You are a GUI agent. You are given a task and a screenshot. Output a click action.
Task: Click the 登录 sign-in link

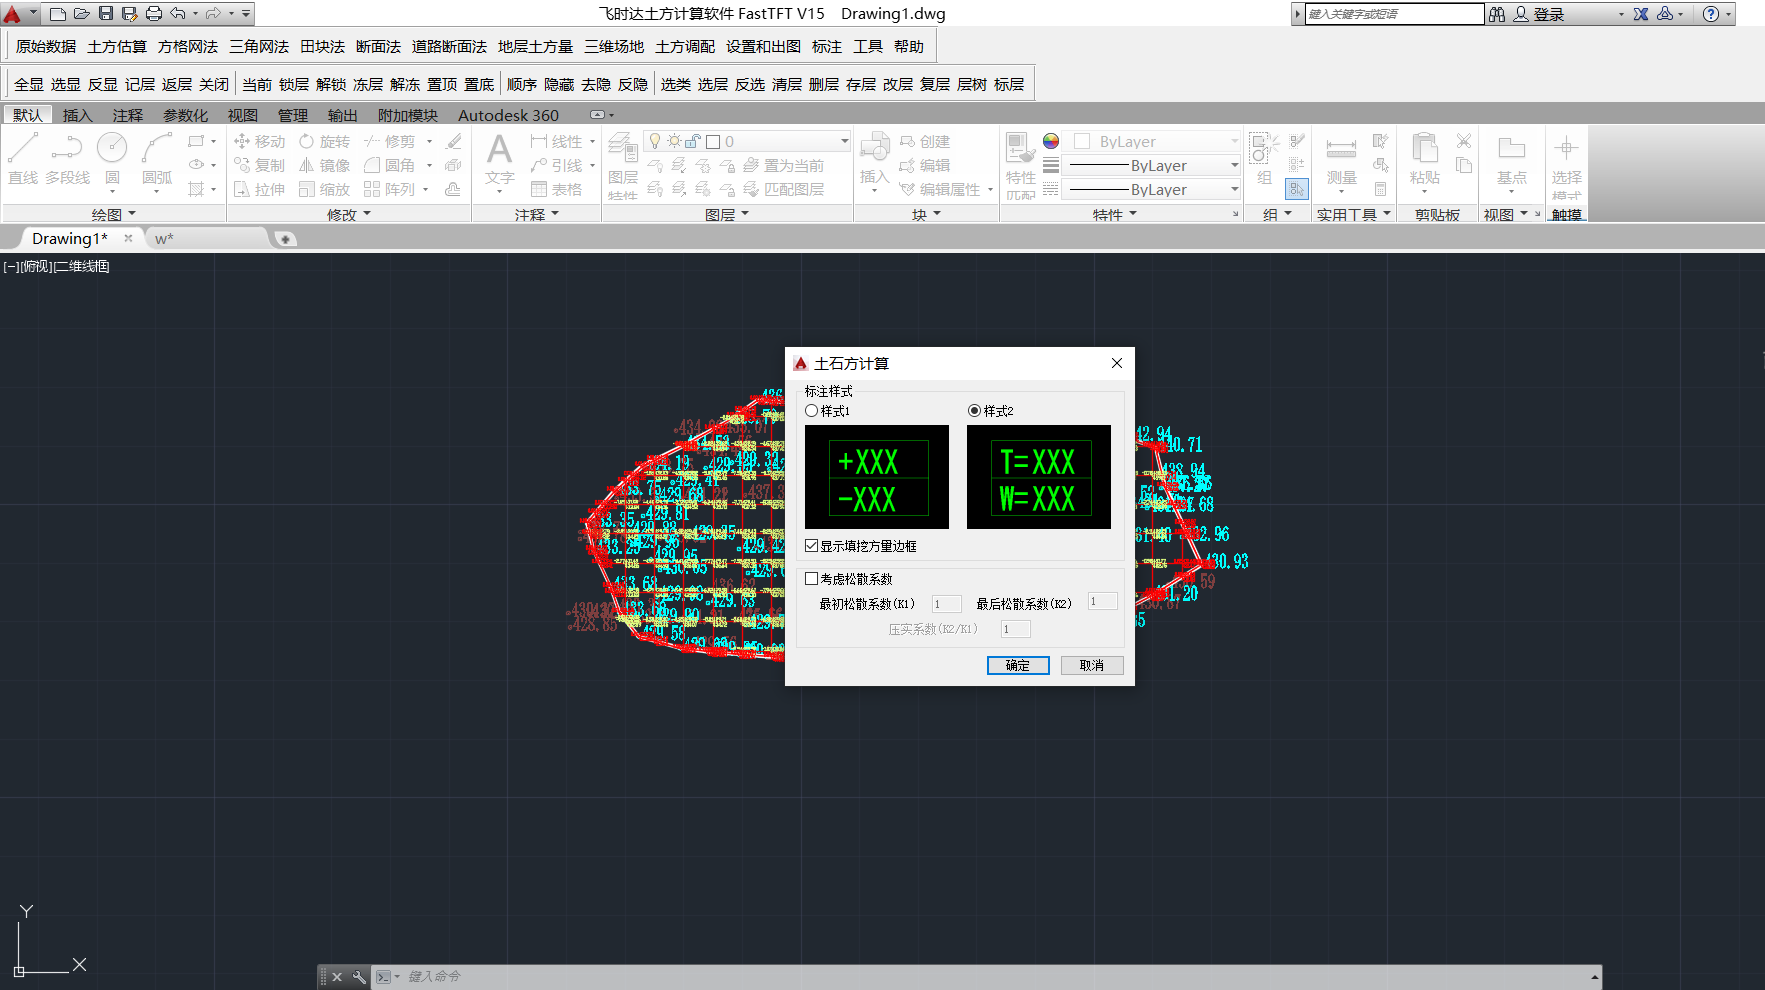[x=1549, y=14]
